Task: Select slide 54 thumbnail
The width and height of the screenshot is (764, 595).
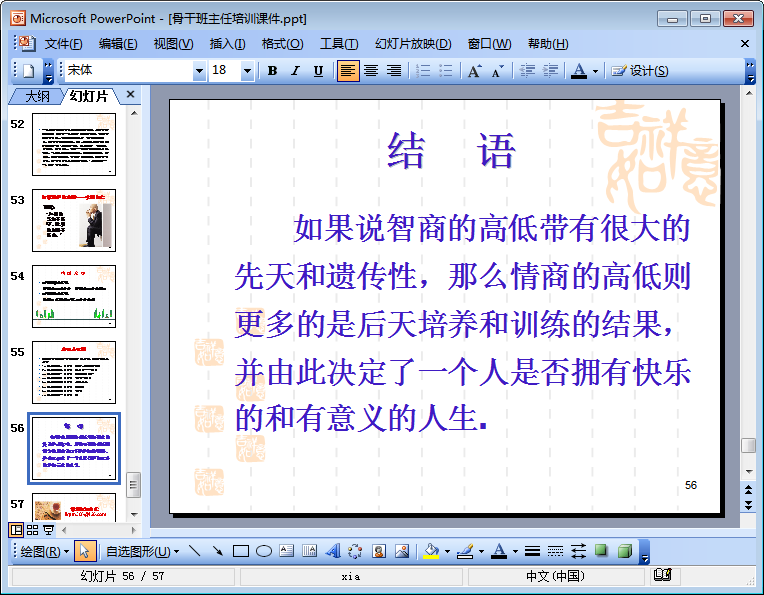Action: pyautogui.click(x=74, y=296)
